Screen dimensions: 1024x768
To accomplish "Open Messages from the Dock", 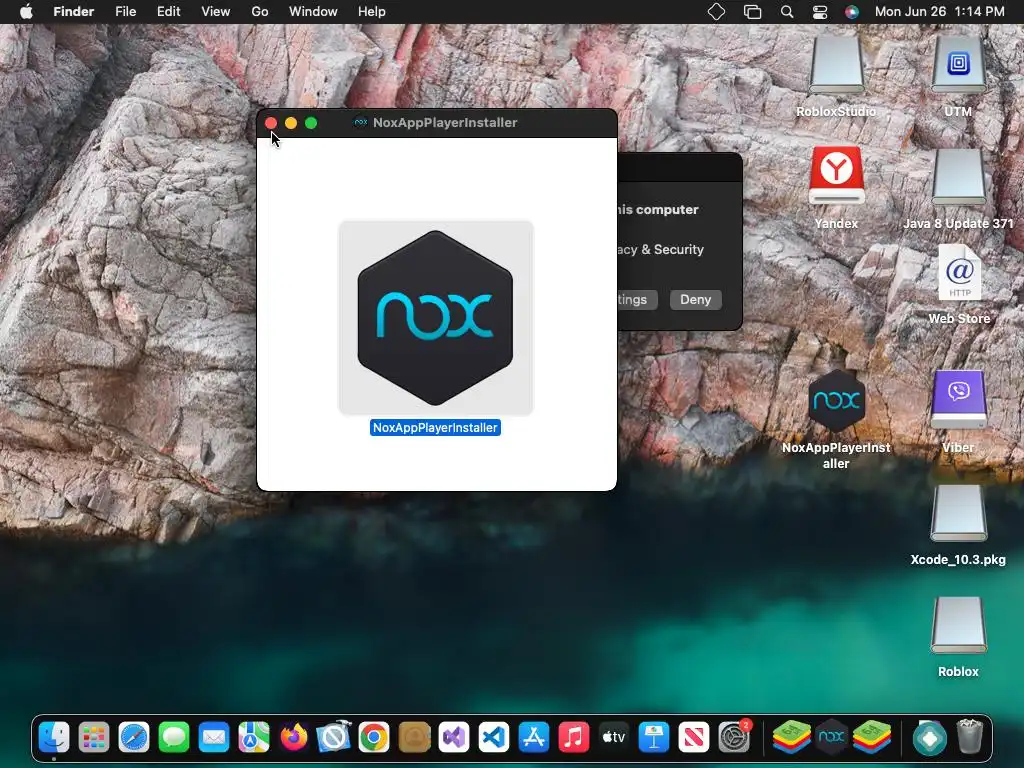I will 174,738.
